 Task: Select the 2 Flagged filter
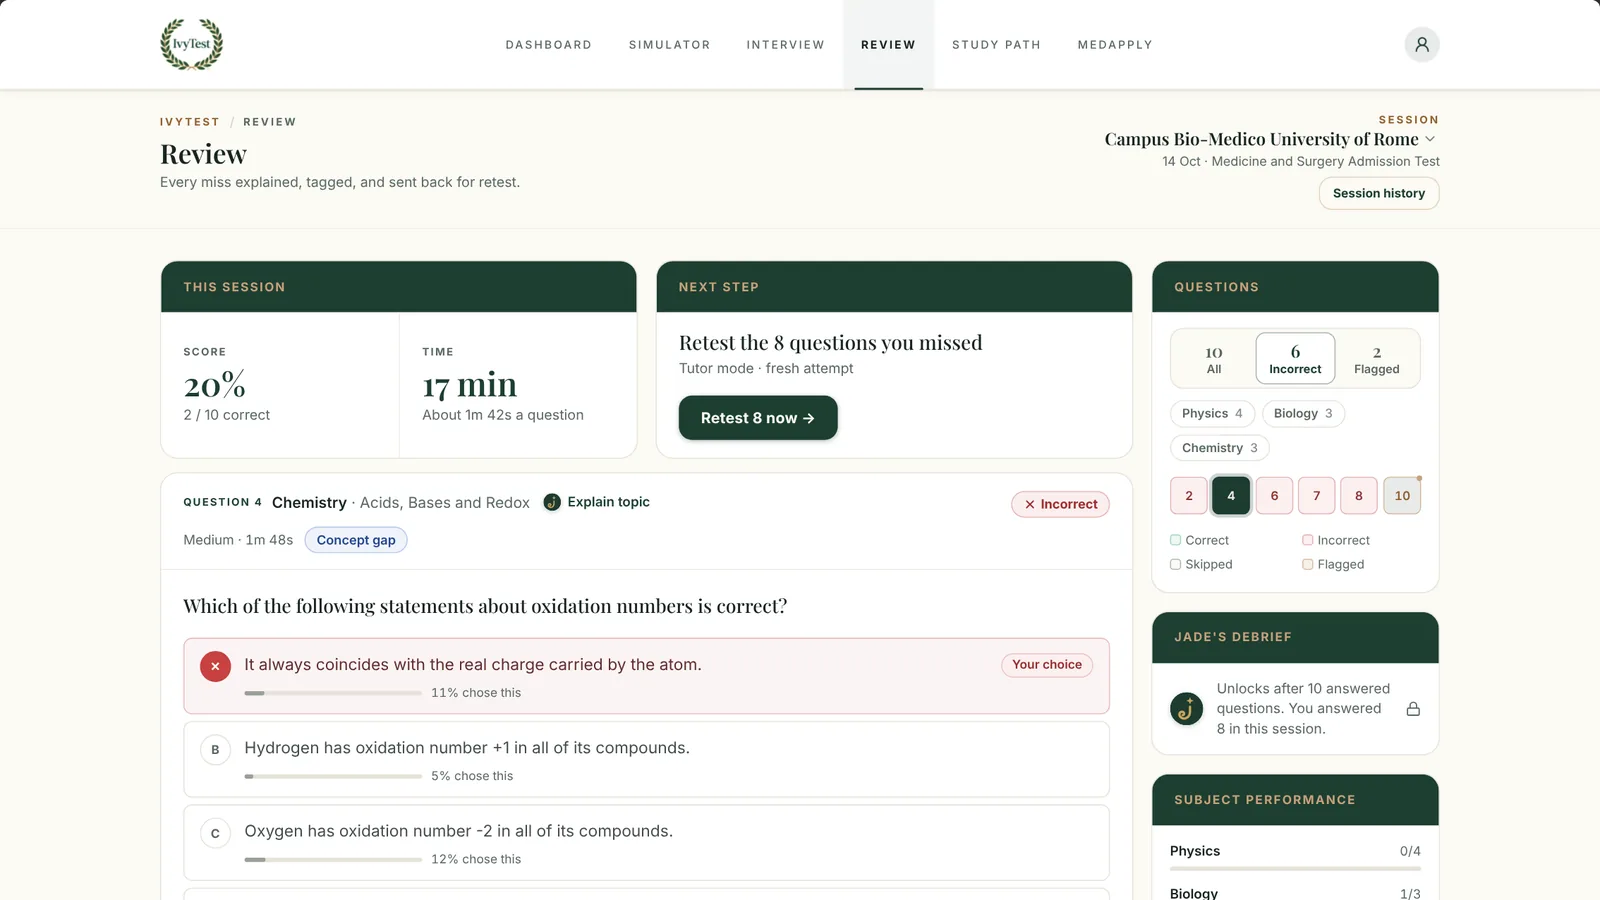[x=1376, y=359]
